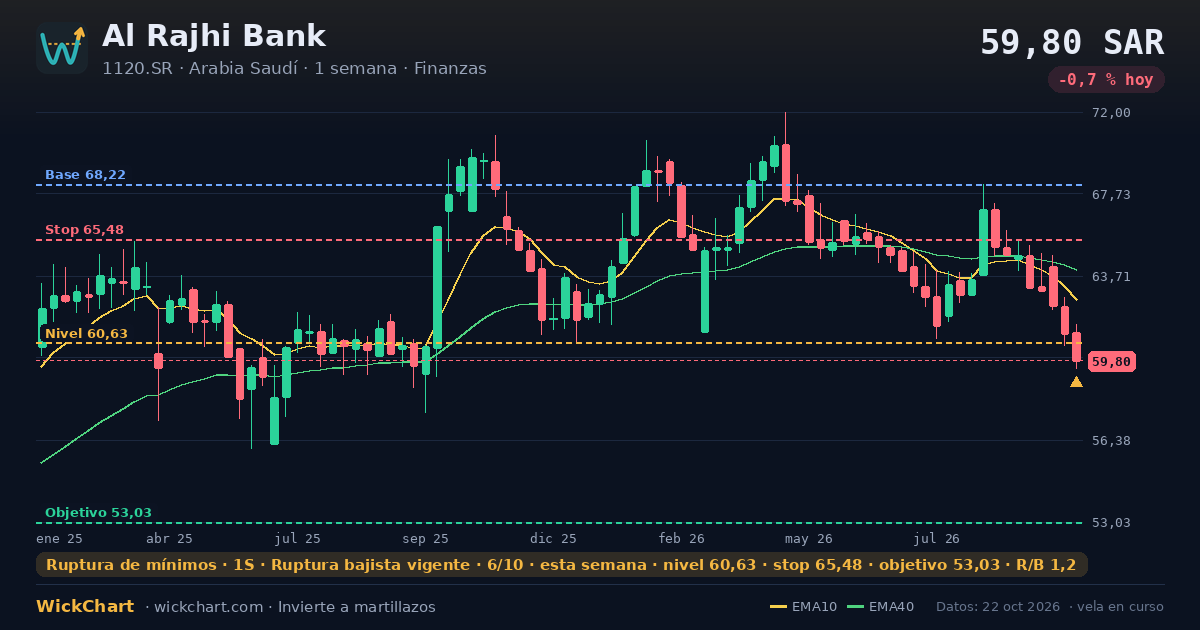The width and height of the screenshot is (1200, 630).
Task: Click the feb 26 date axis label
Action: (x=682, y=538)
